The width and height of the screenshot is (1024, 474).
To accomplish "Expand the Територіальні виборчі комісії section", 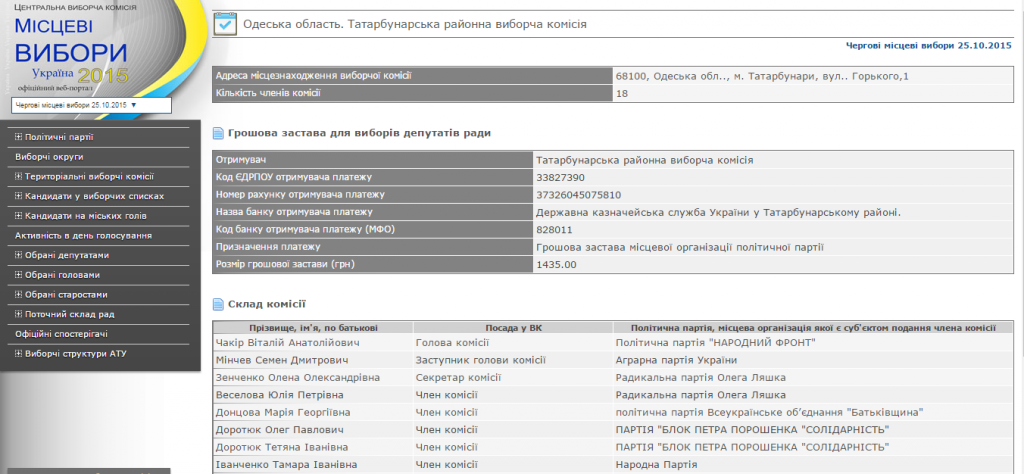I will point(18,176).
